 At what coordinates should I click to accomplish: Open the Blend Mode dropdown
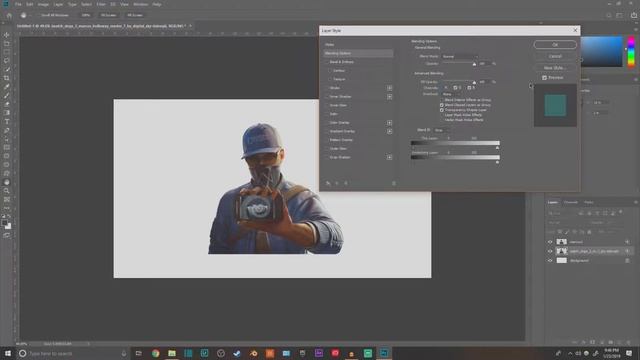click(460, 56)
